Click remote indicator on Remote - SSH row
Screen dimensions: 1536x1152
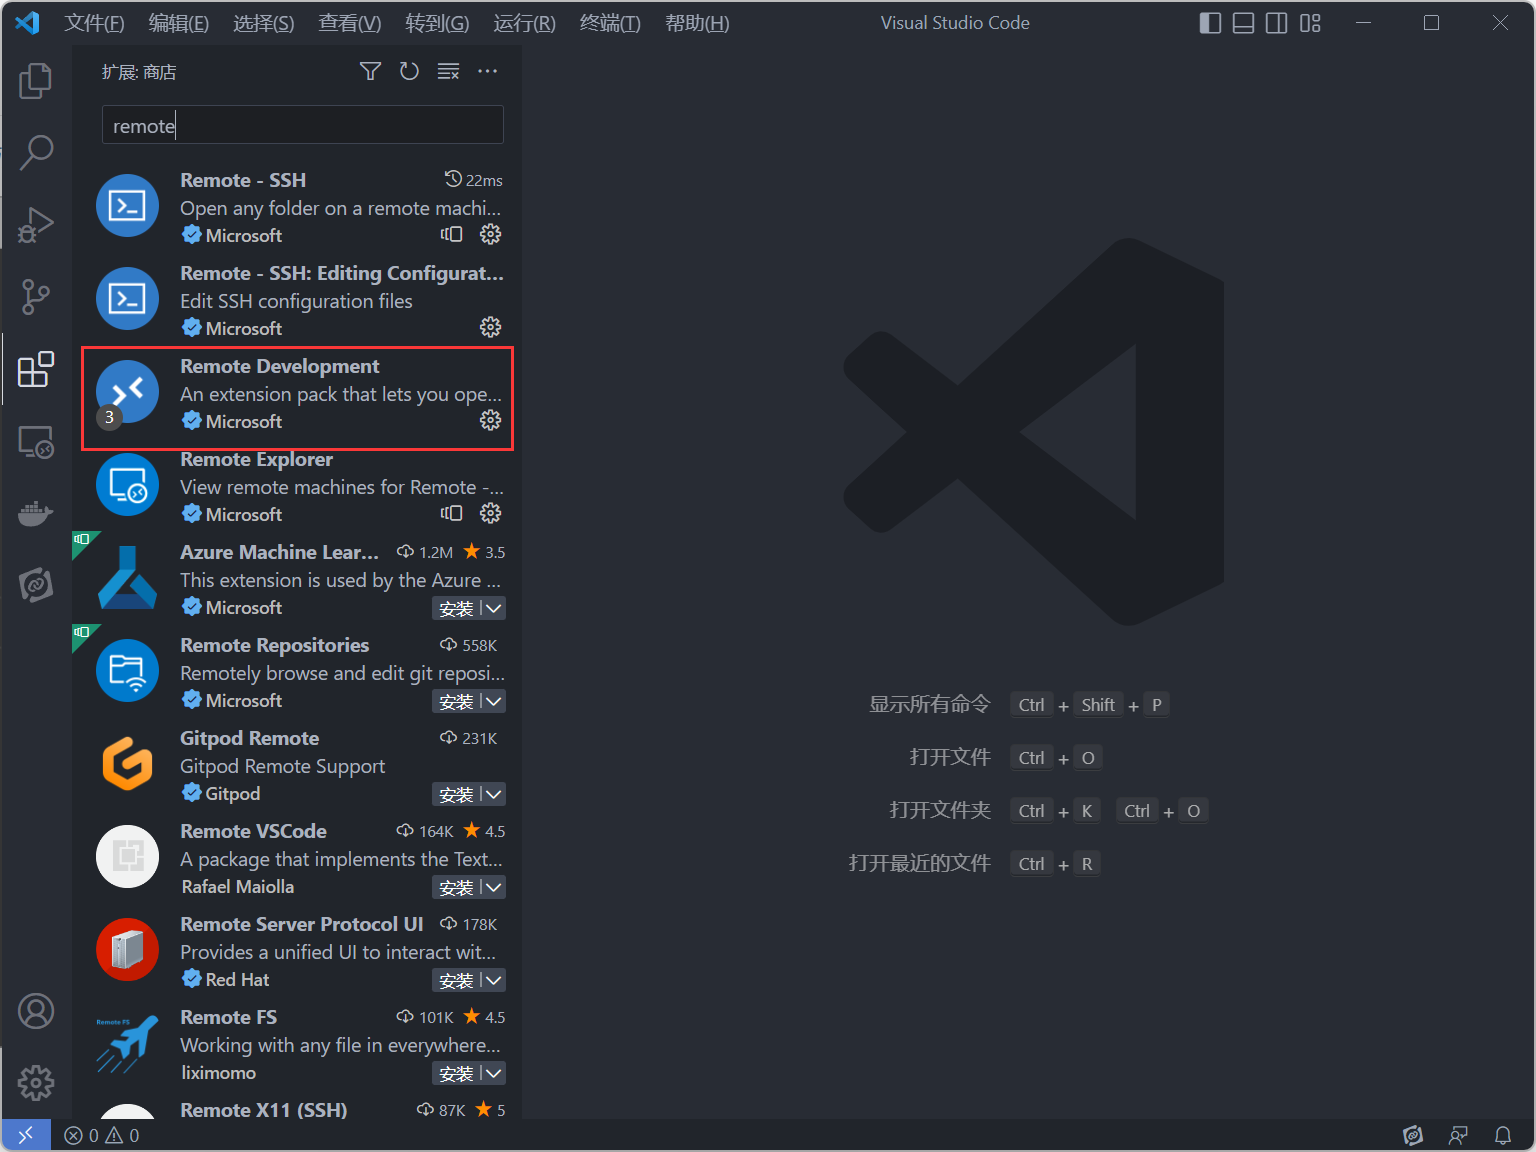tap(452, 234)
